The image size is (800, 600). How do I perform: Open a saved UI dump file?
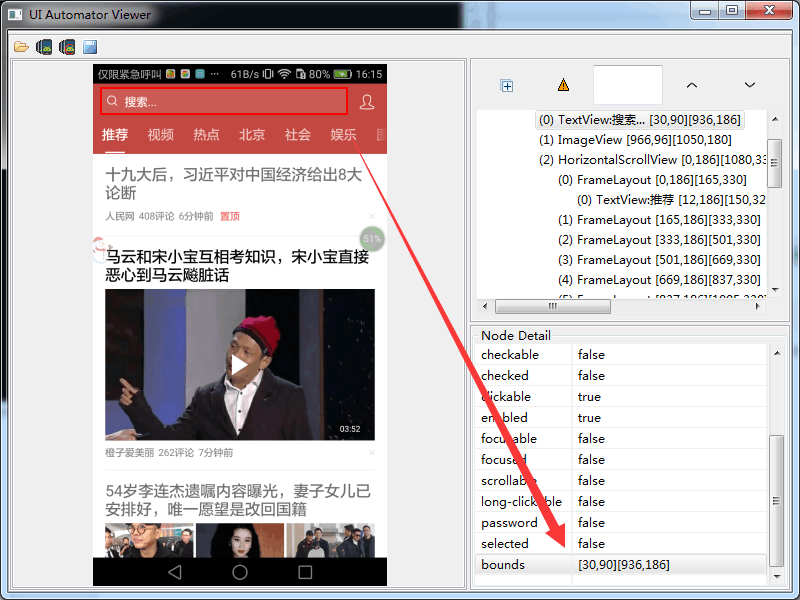click(x=20, y=45)
